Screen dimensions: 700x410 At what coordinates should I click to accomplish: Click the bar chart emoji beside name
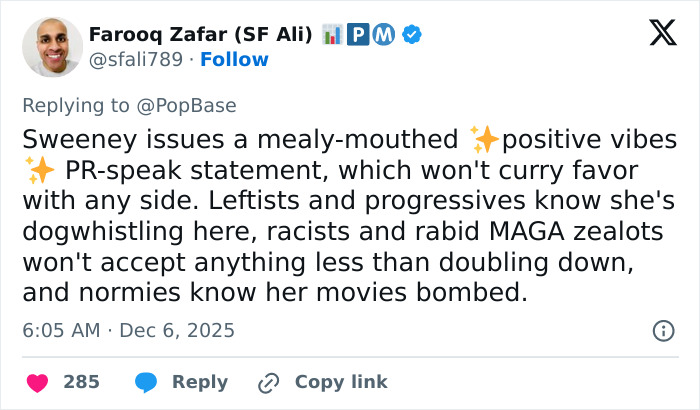coord(332,35)
